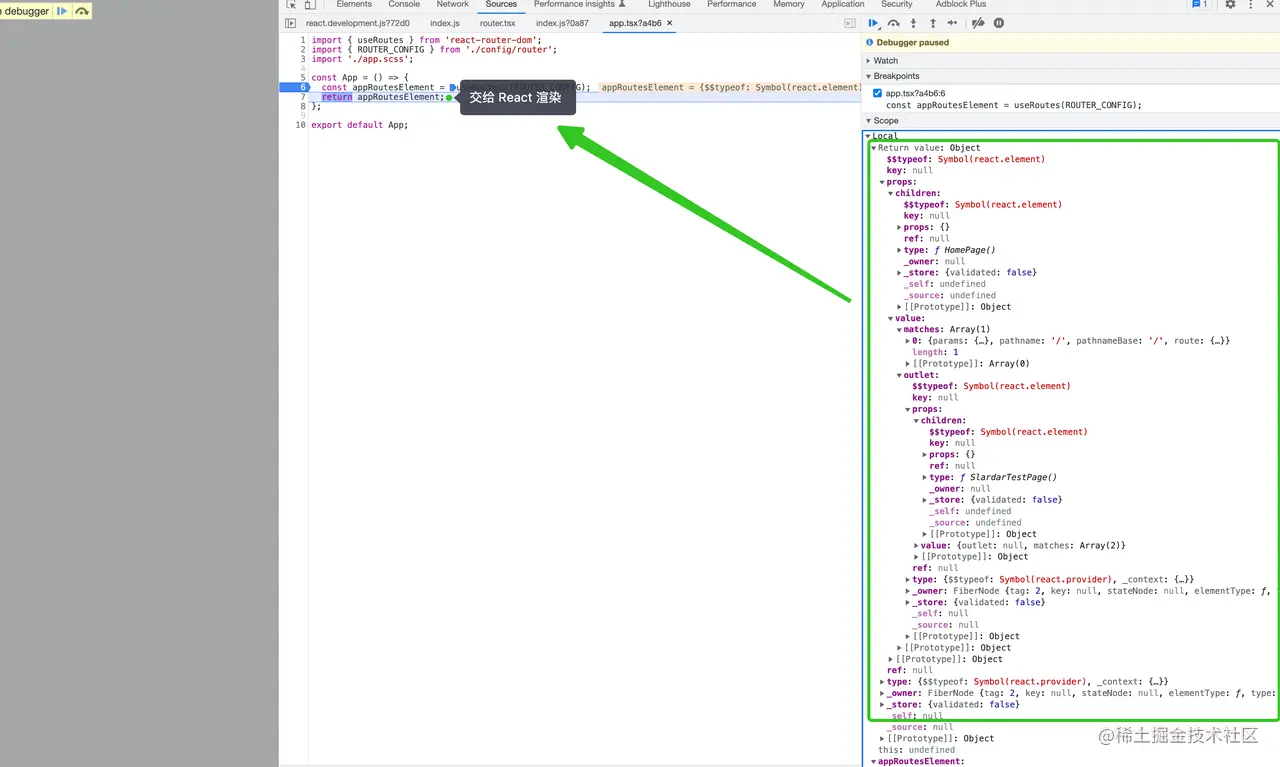Open the Performance insights tab
This screenshot has height=767, width=1280.
pyautogui.click(x=580, y=5)
